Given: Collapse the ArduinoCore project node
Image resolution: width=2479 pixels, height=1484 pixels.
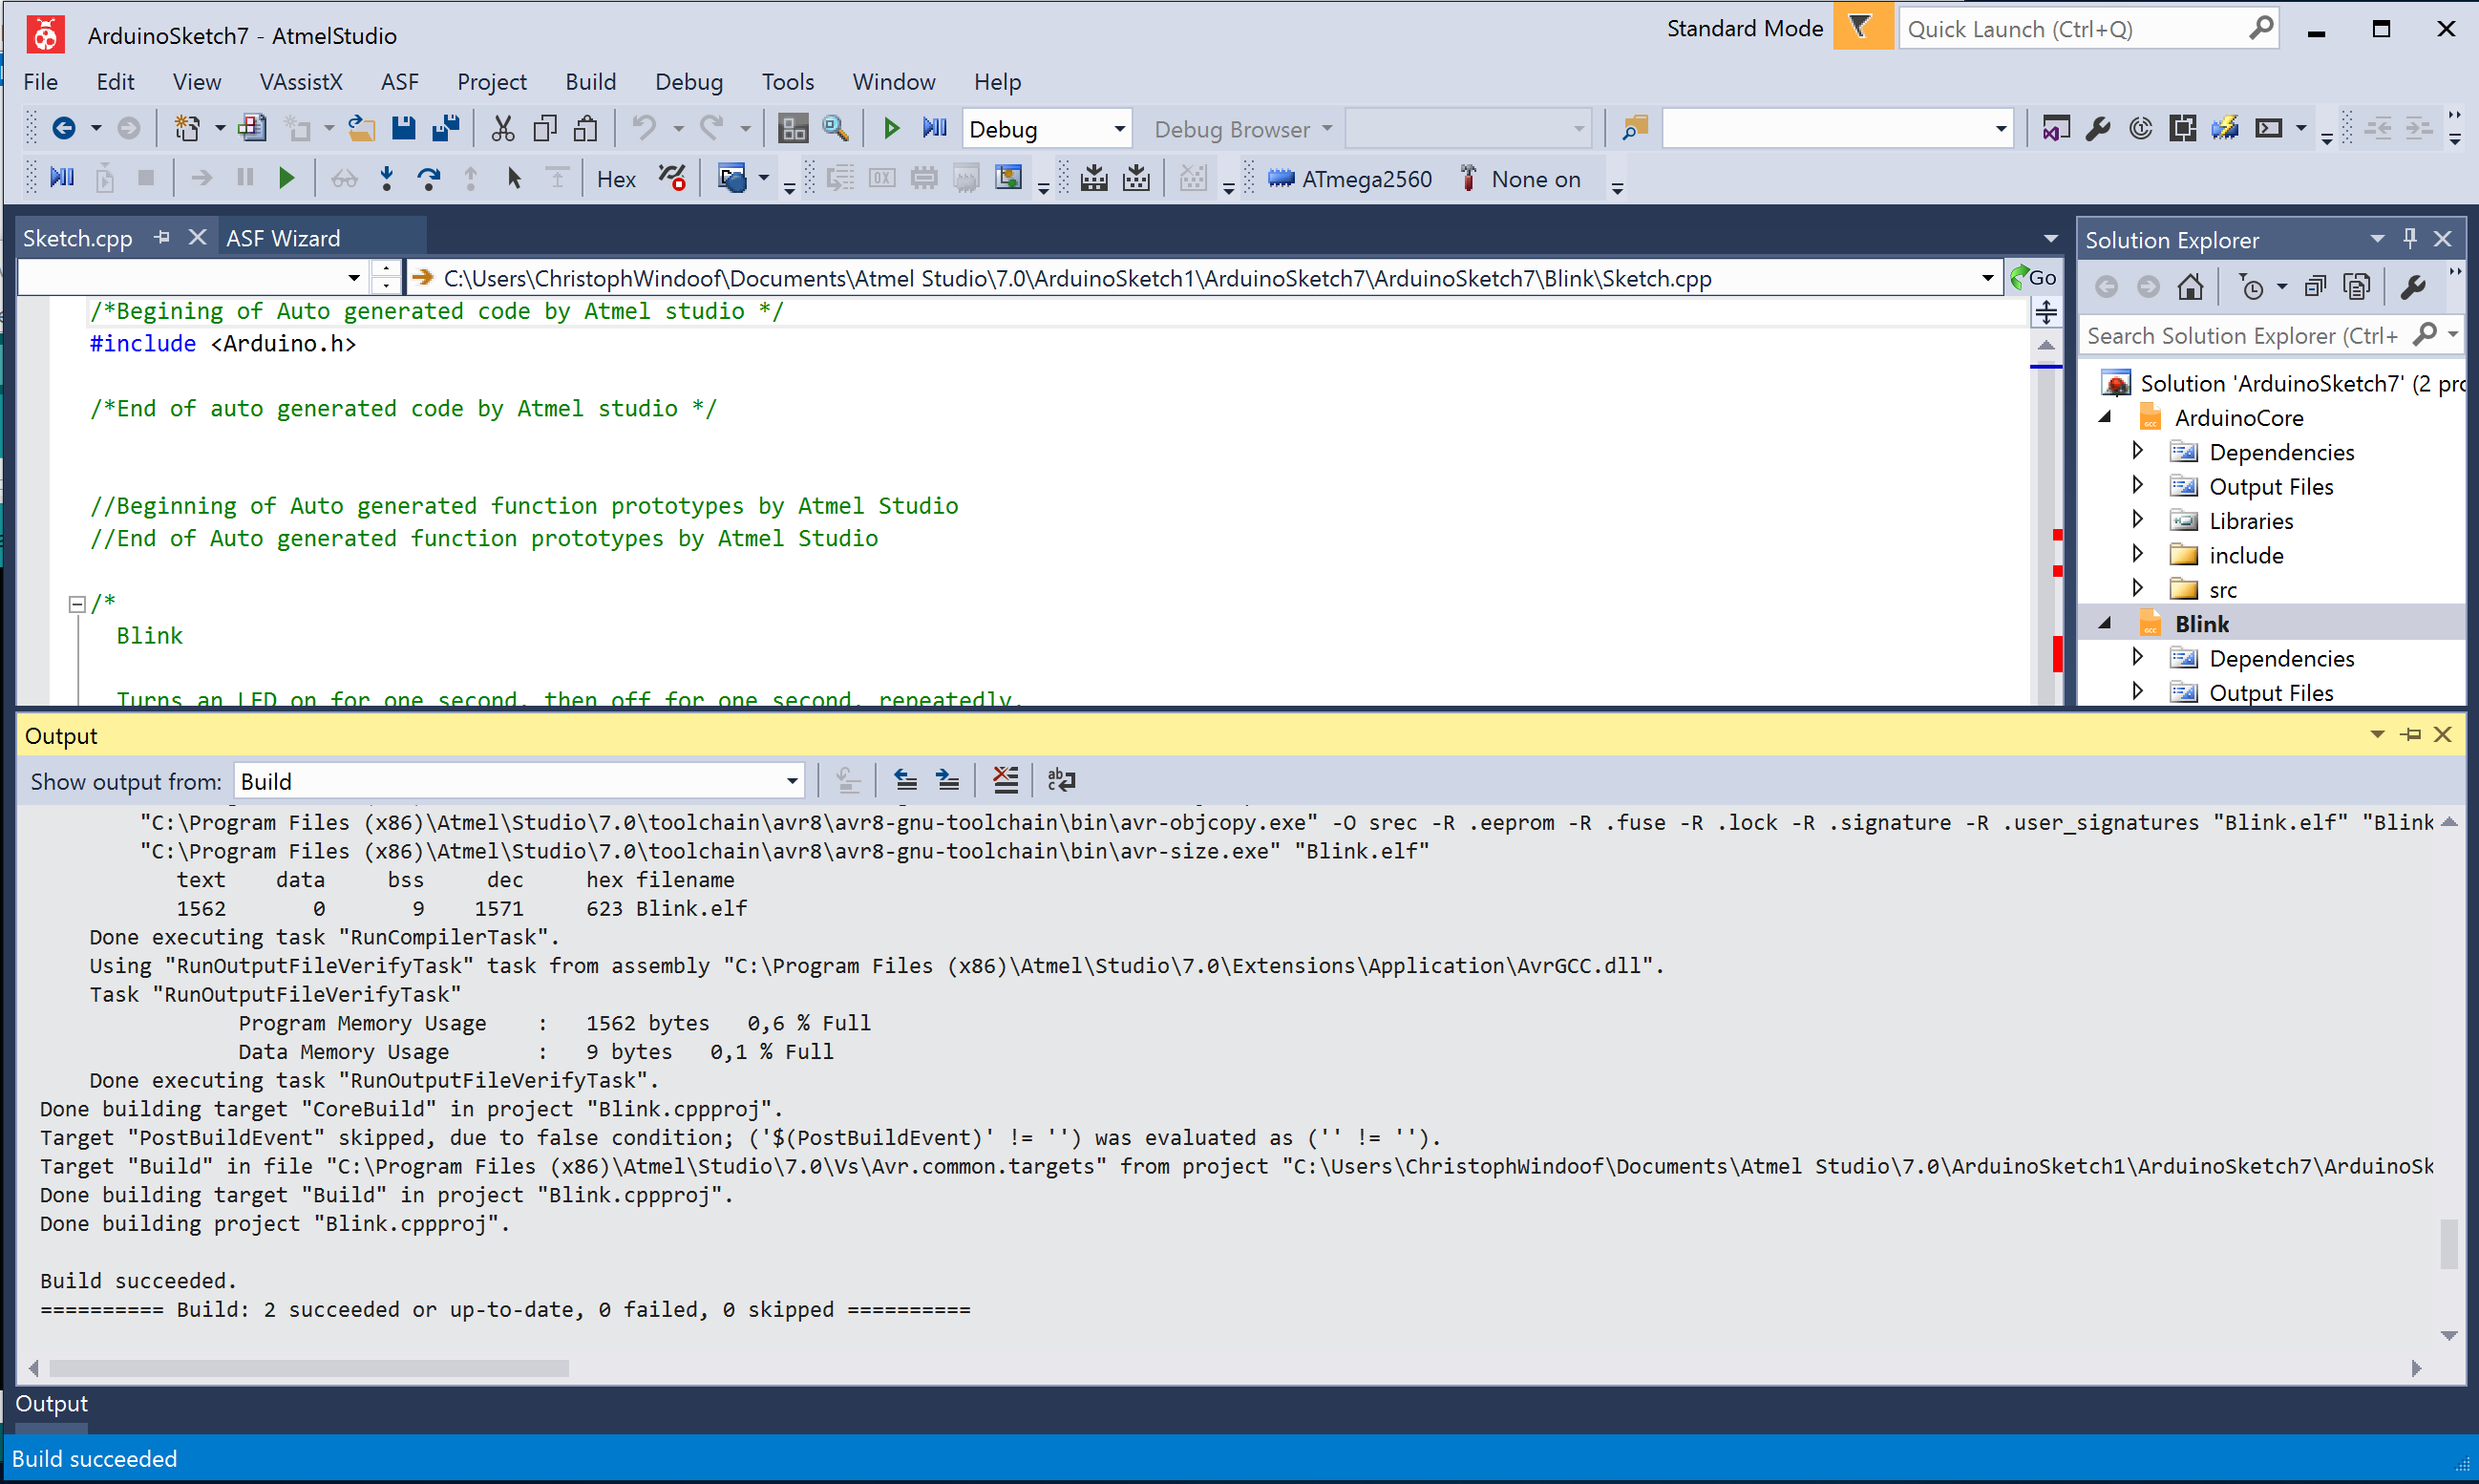Looking at the screenshot, I should coord(2105,418).
